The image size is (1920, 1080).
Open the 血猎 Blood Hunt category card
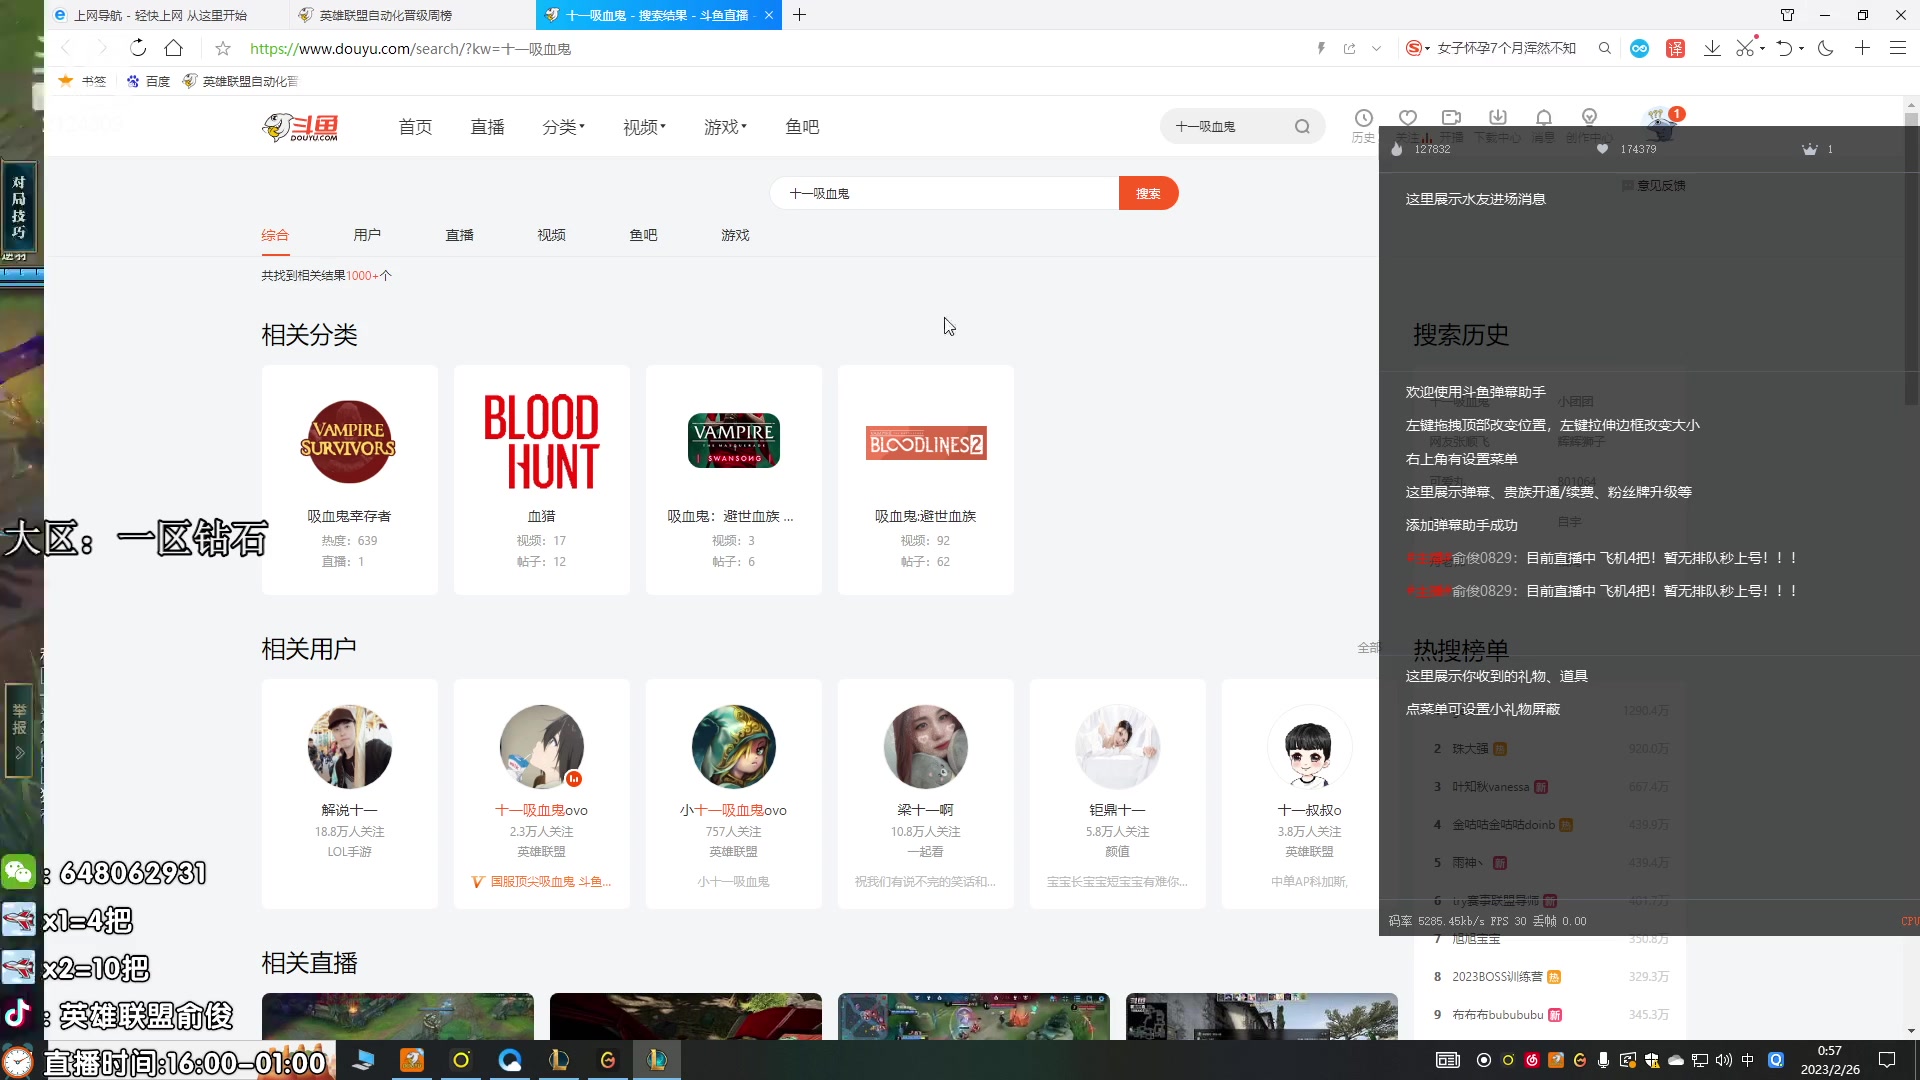tap(541, 480)
